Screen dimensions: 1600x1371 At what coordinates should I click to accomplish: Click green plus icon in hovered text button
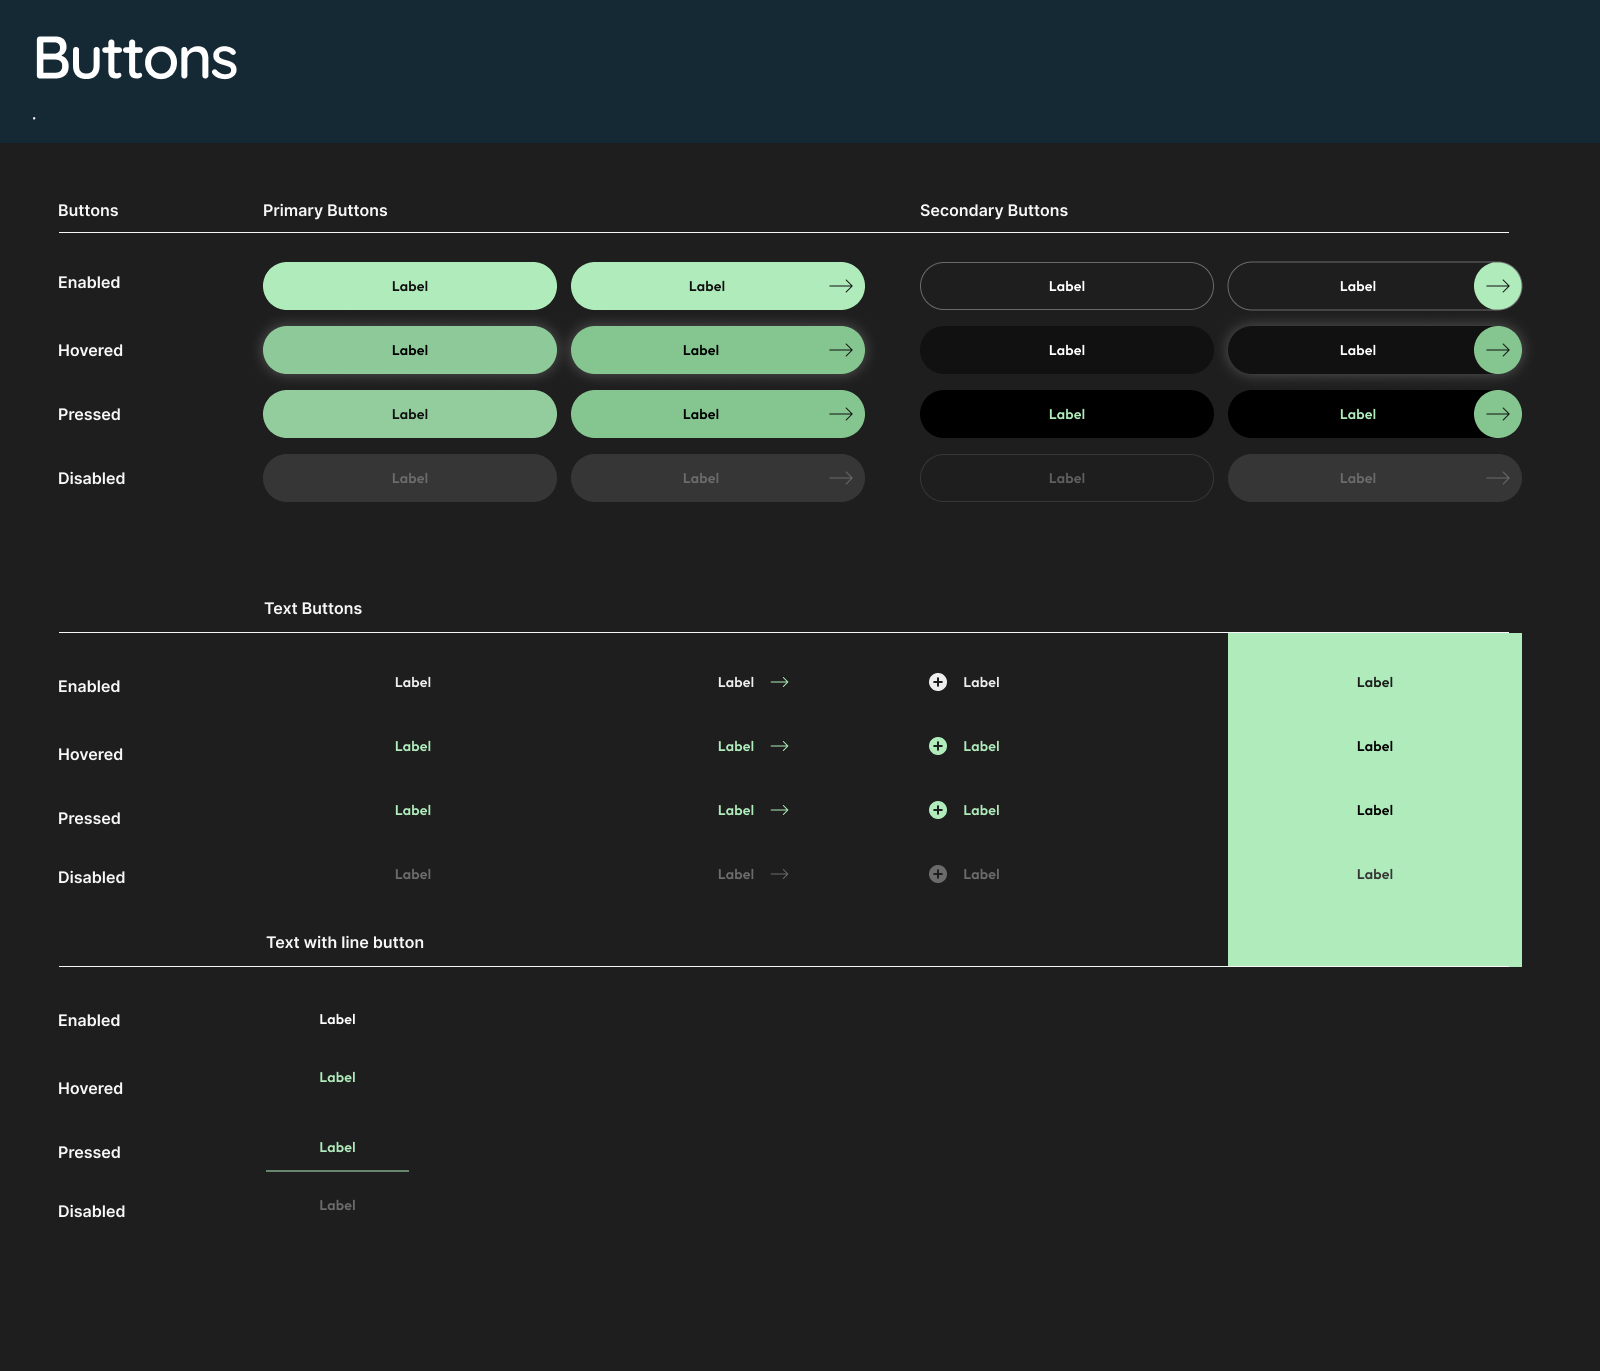click(x=938, y=746)
